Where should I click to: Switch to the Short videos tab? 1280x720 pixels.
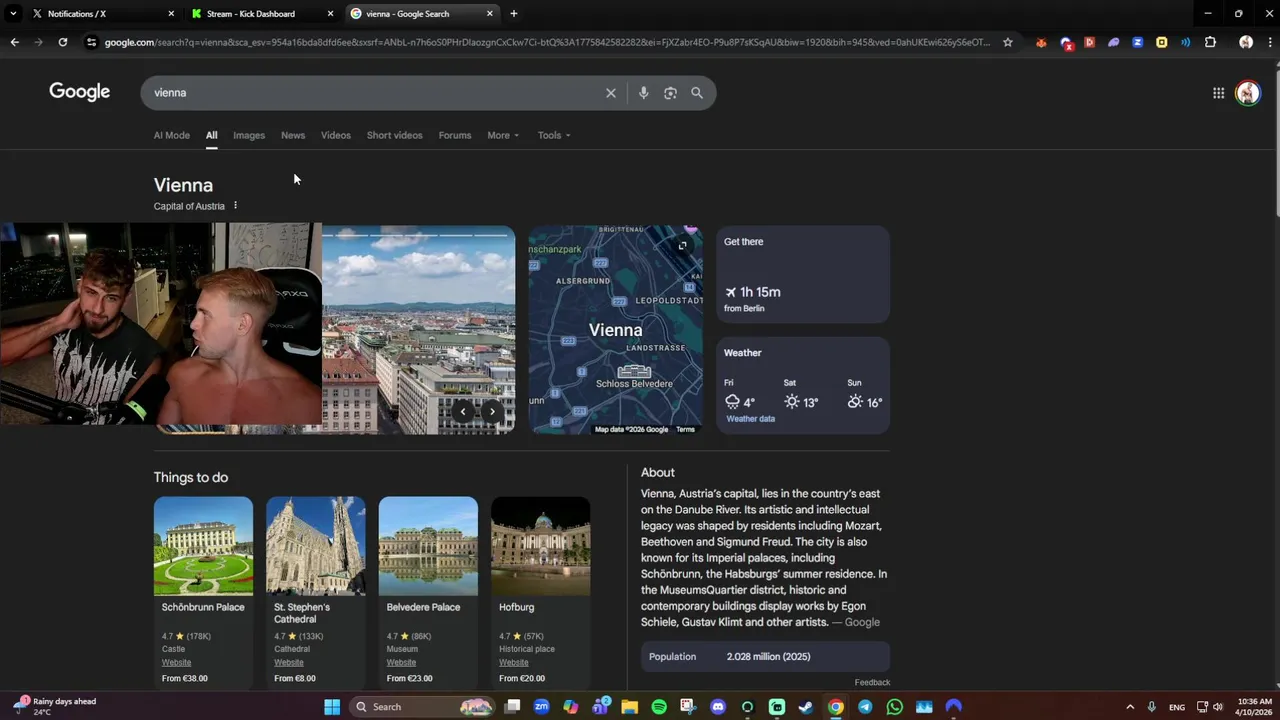[395, 135]
